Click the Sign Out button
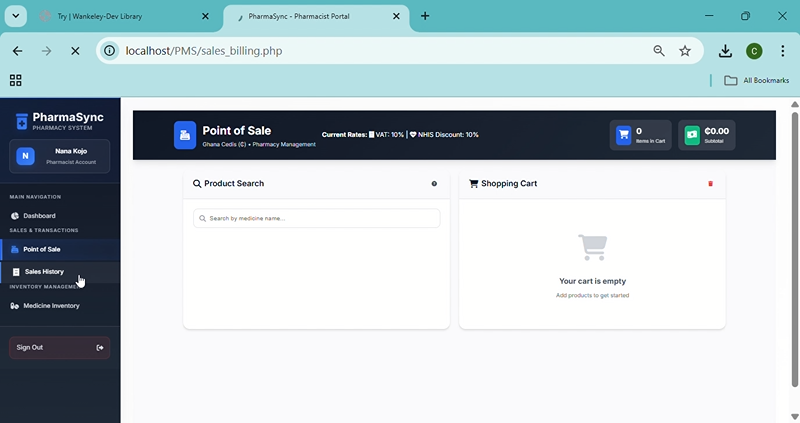Screen dimensions: 800x423 click(x=59, y=347)
